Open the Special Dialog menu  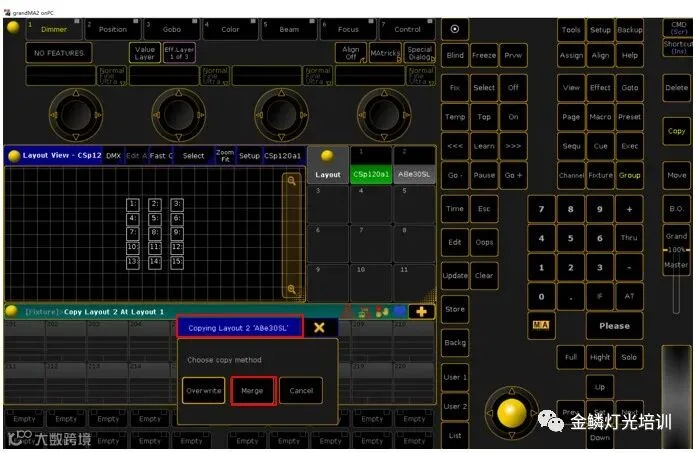pos(419,53)
